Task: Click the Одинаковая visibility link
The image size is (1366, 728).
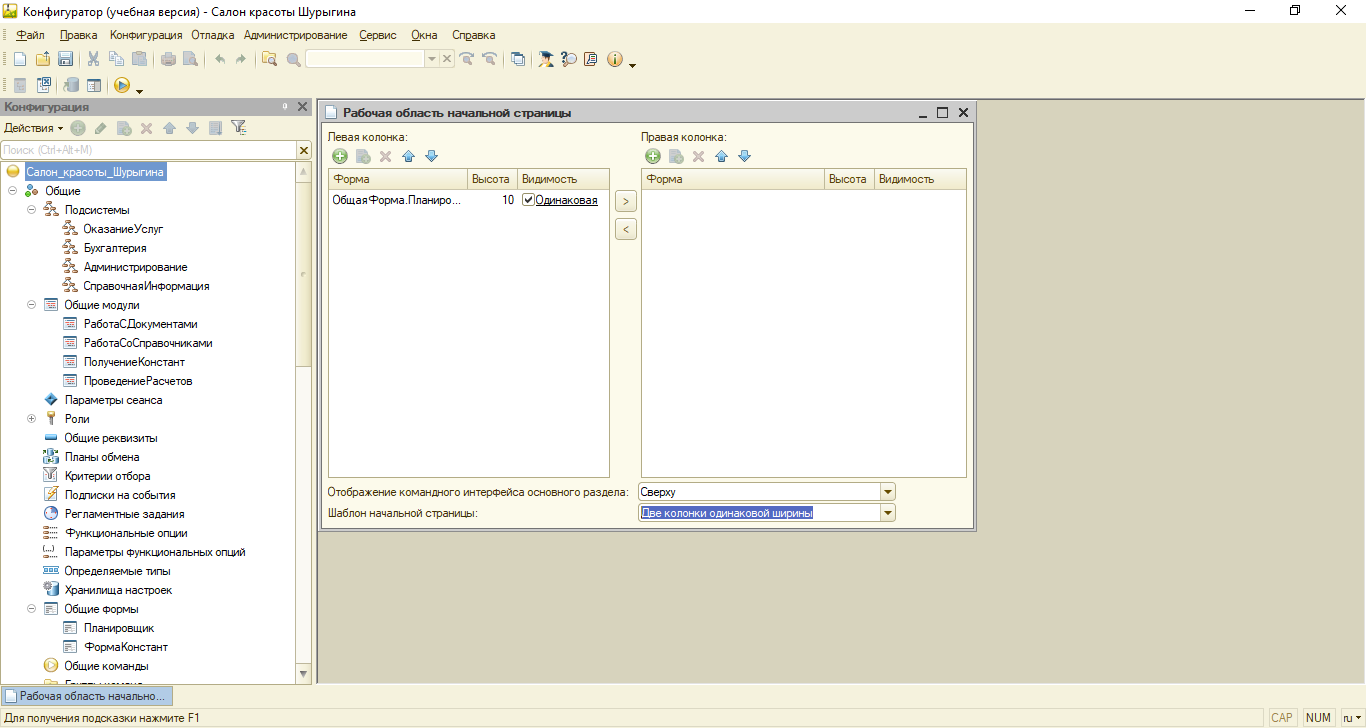Action: (x=567, y=200)
